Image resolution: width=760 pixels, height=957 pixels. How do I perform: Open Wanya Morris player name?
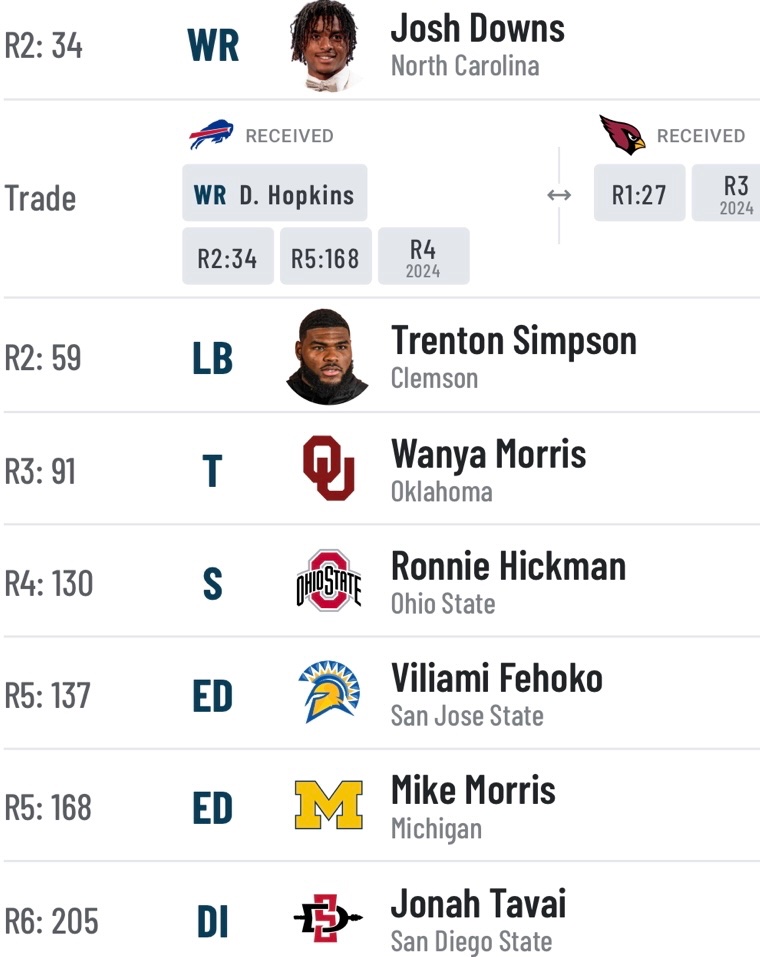pyautogui.click(x=488, y=455)
